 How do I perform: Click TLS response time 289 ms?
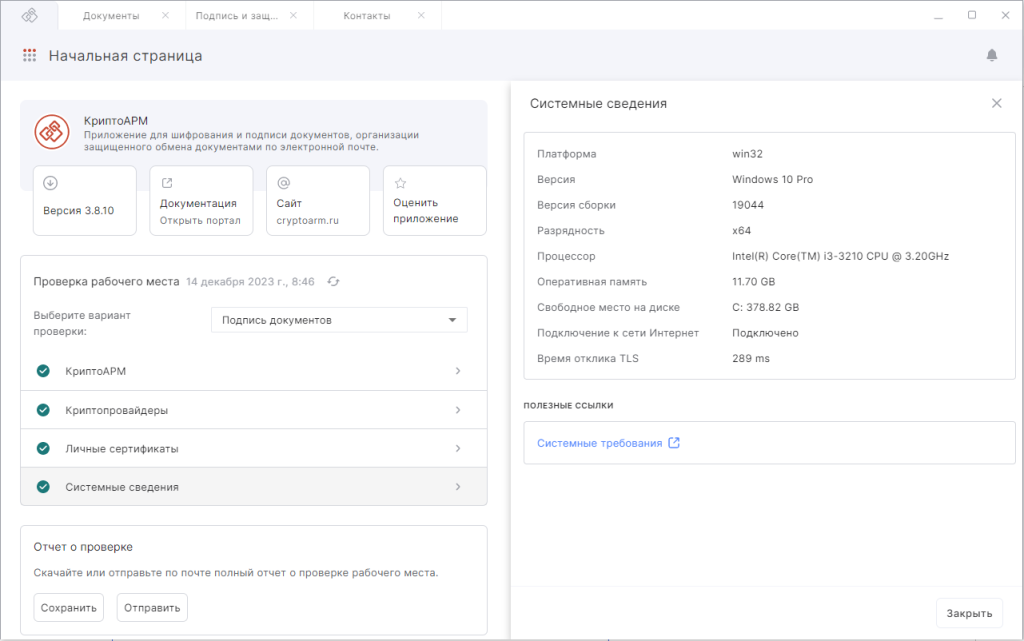pos(751,358)
